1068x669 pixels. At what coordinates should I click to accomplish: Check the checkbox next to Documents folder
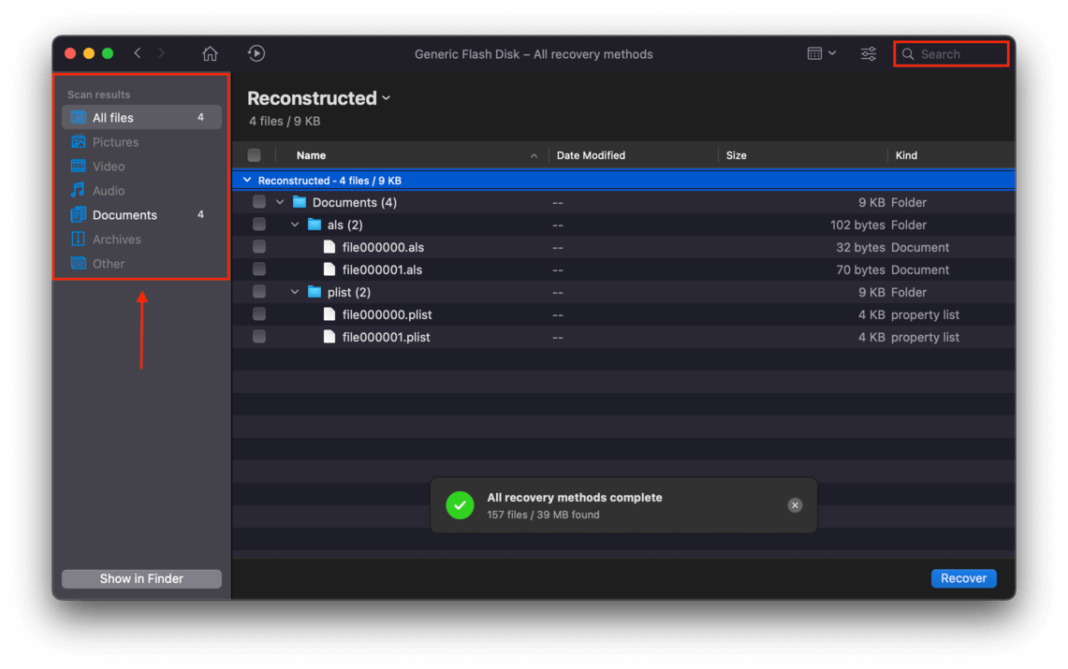tap(259, 201)
